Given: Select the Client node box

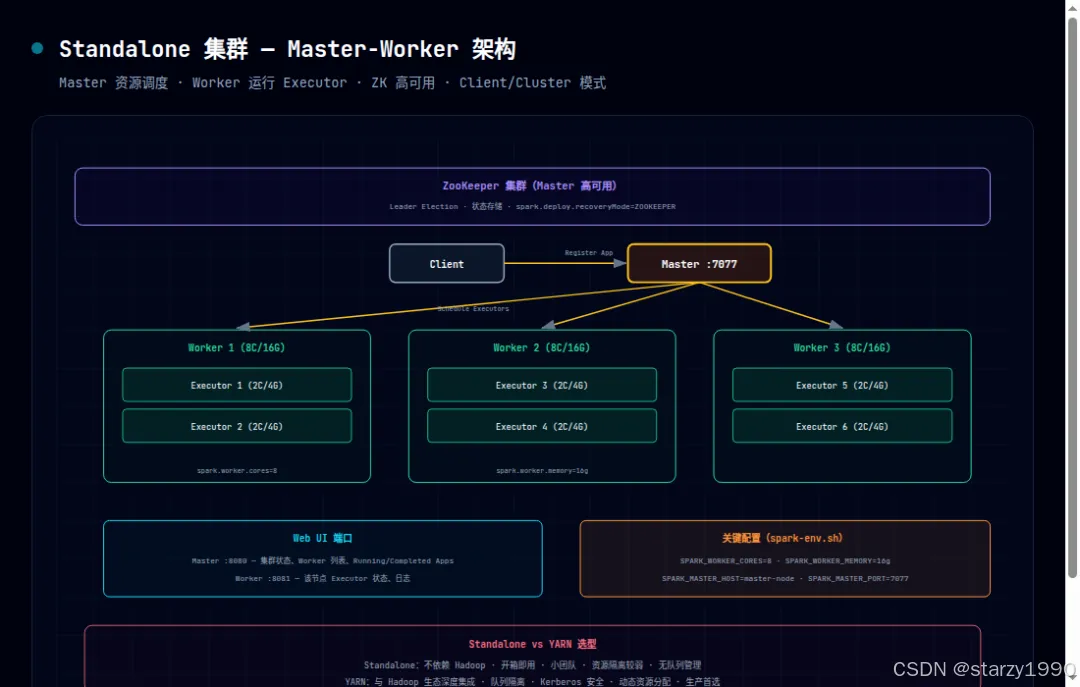Looking at the screenshot, I should 446,263.
